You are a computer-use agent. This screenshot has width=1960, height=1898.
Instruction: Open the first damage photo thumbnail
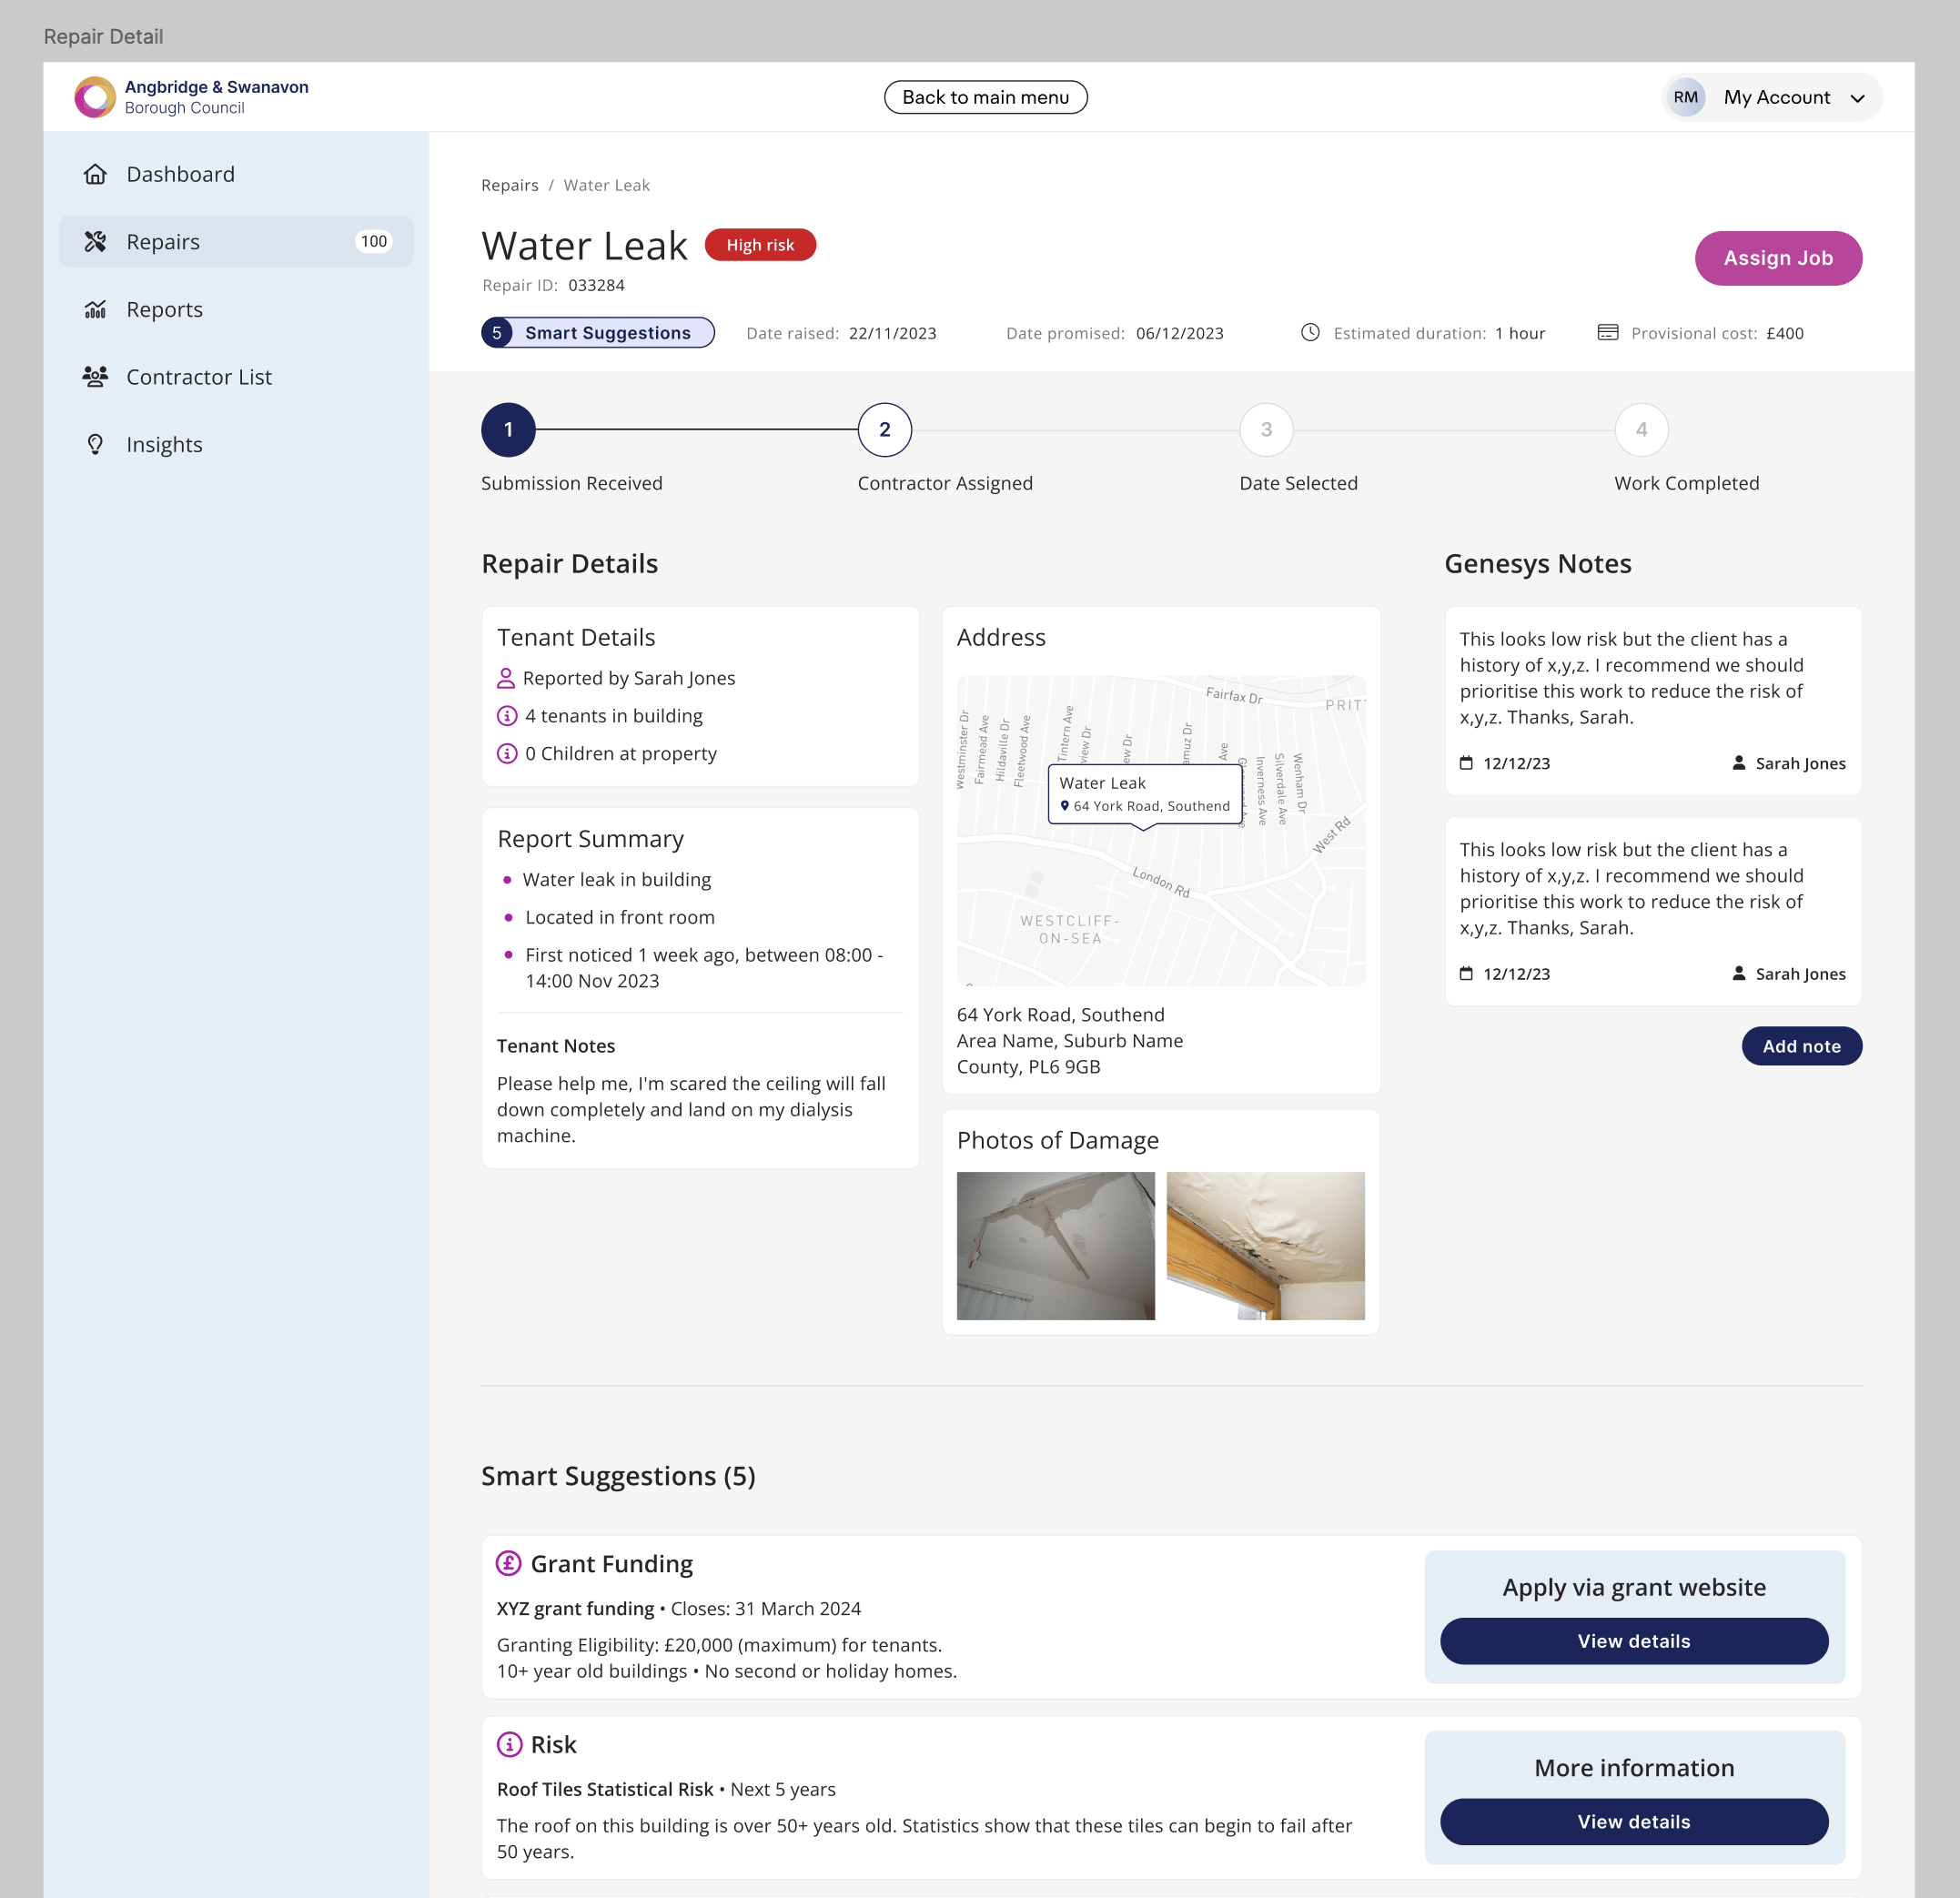point(1055,1245)
